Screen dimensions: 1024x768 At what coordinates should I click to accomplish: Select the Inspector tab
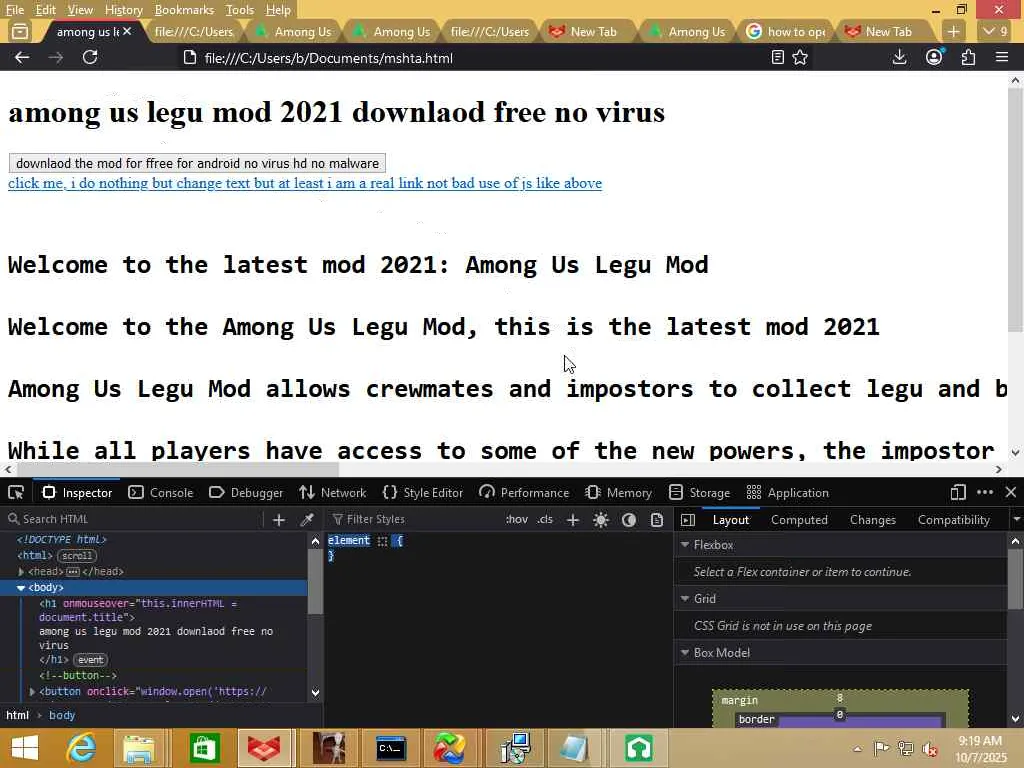click(x=77, y=492)
